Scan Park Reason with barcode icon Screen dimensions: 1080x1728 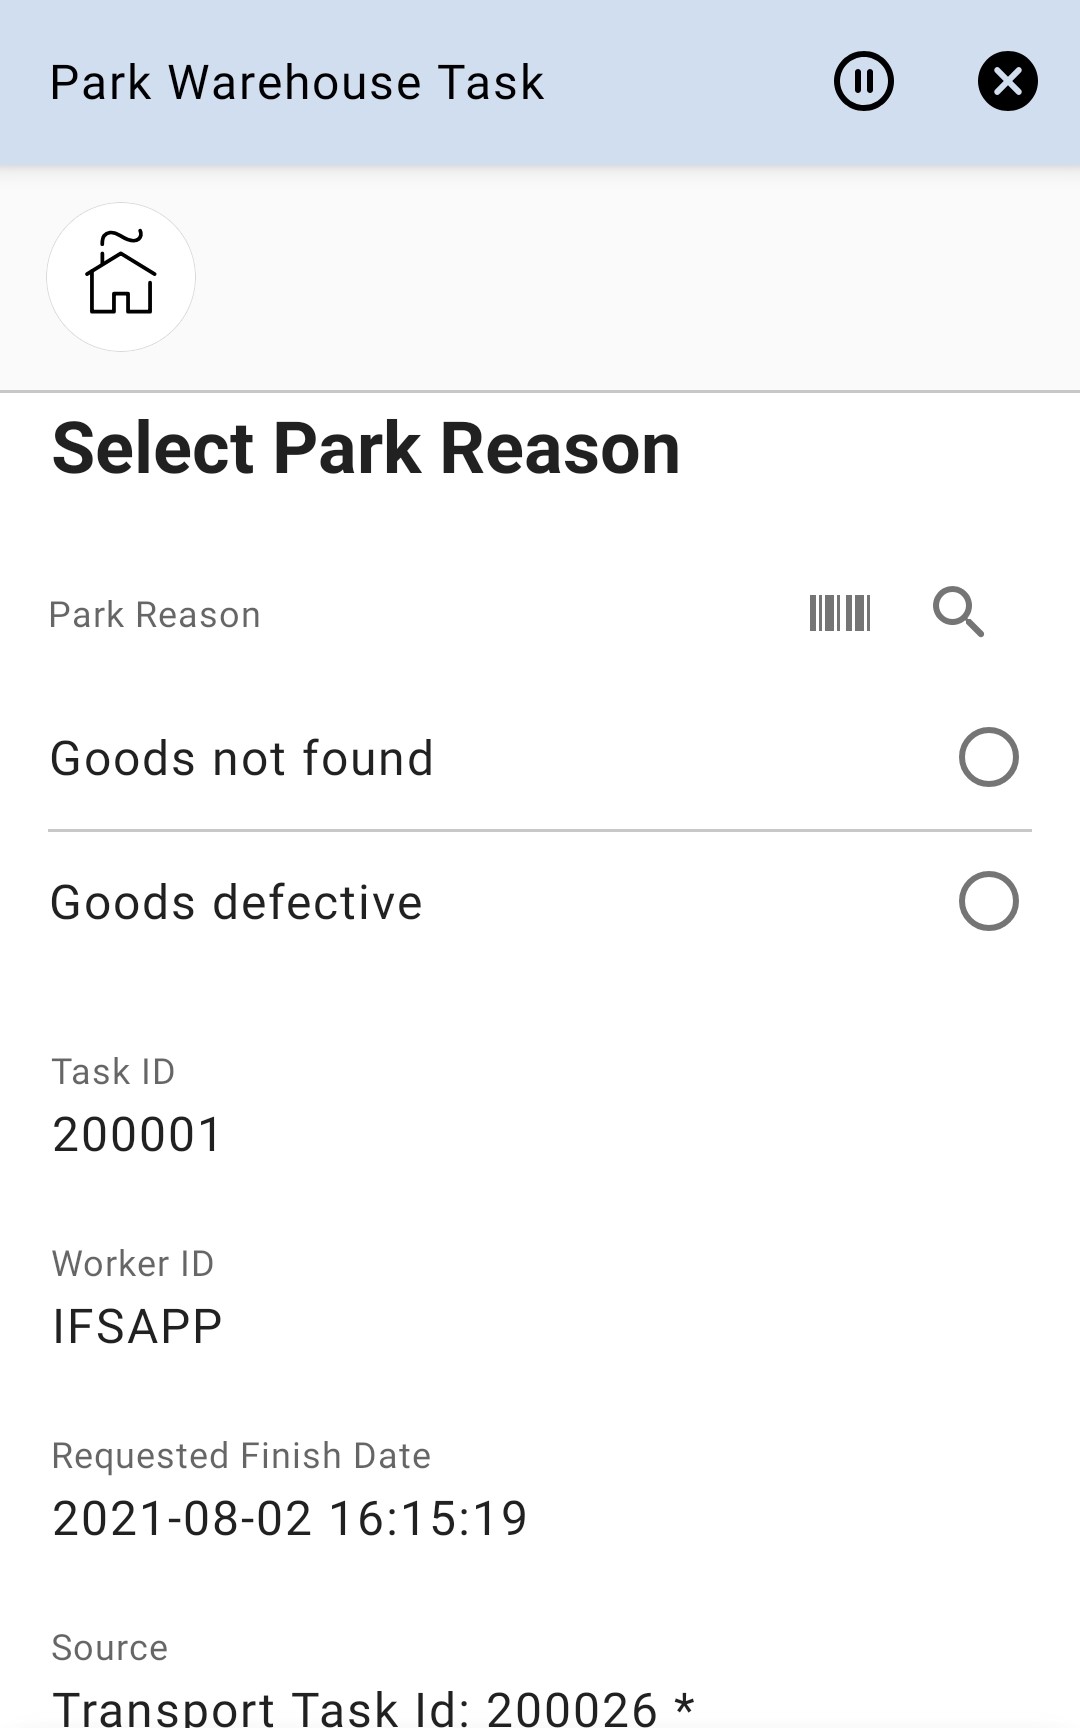(x=840, y=612)
